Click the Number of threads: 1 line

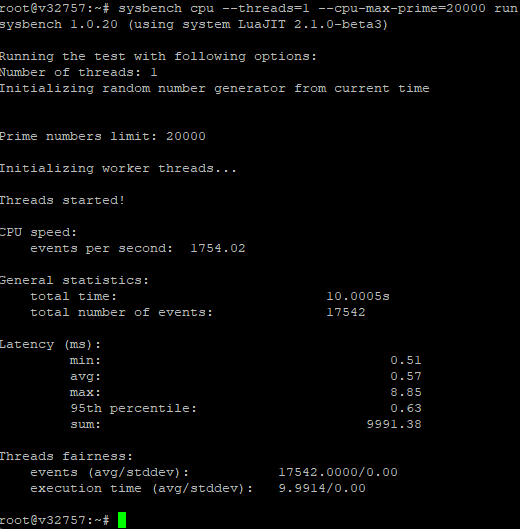click(79, 72)
